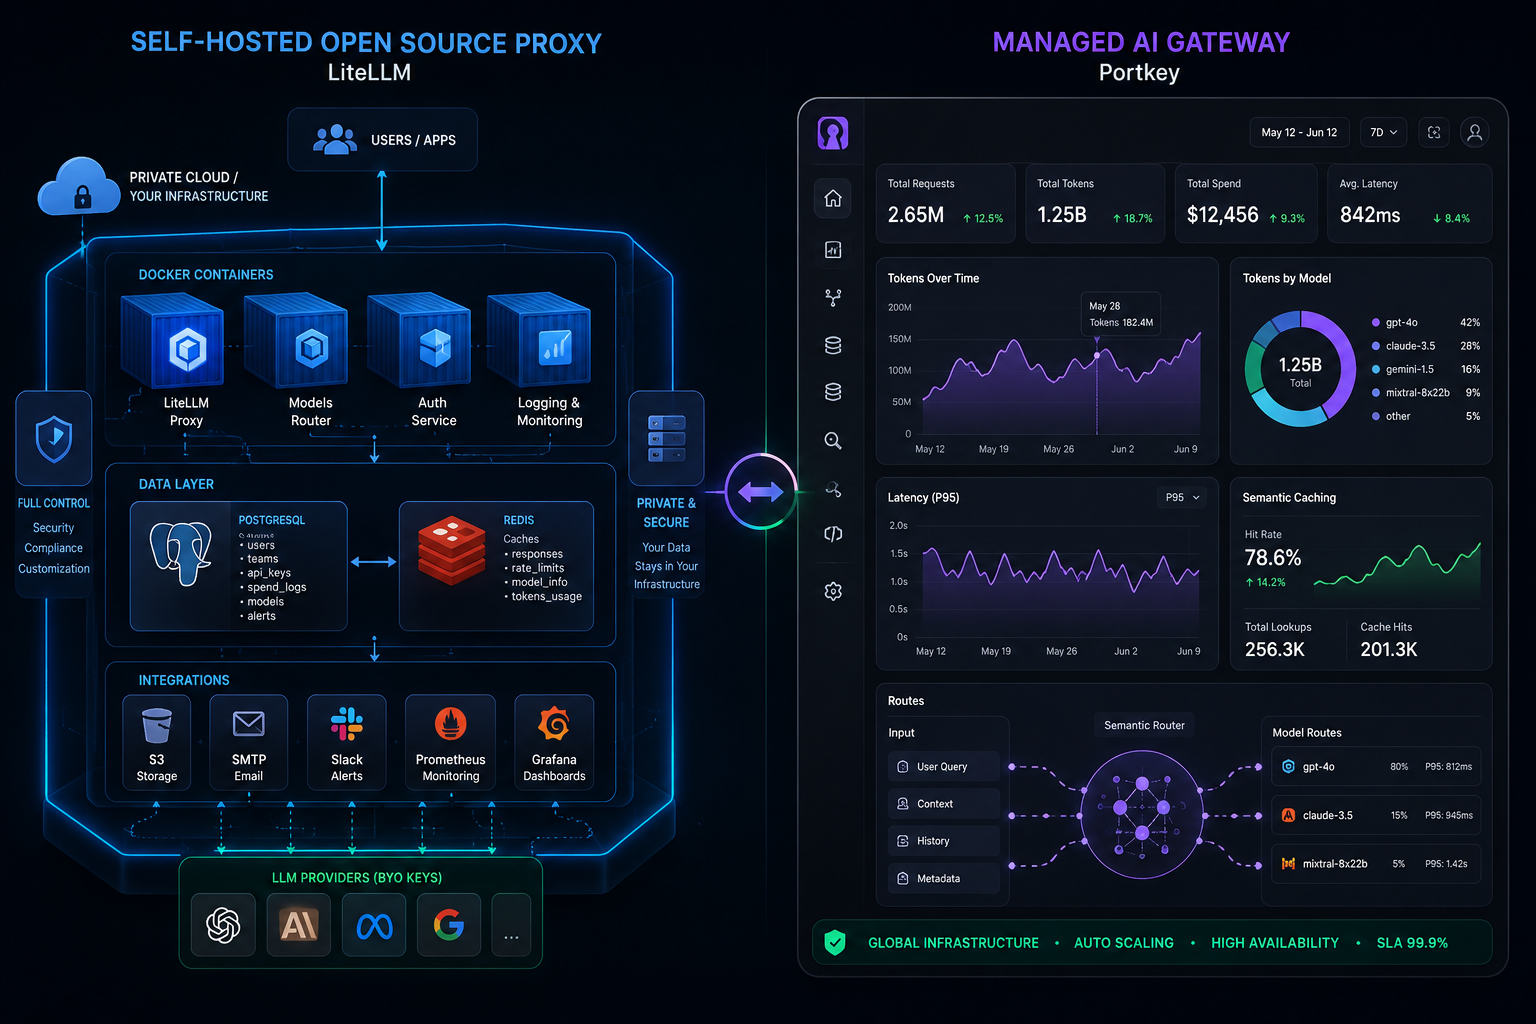Image resolution: width=1536 pixels, height=1024 pixels.
Task: Click the bidirectional arrow connector circle
Action: click(761, 492)
